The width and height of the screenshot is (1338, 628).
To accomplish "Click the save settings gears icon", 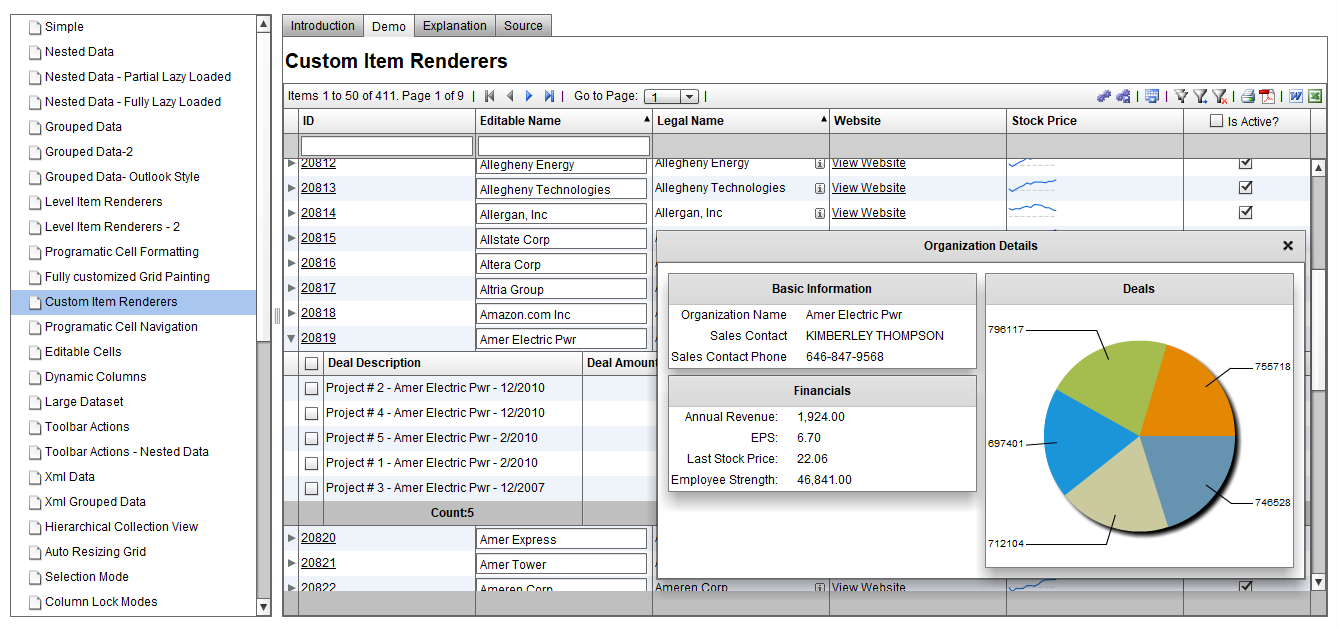I will [1123, 96].
